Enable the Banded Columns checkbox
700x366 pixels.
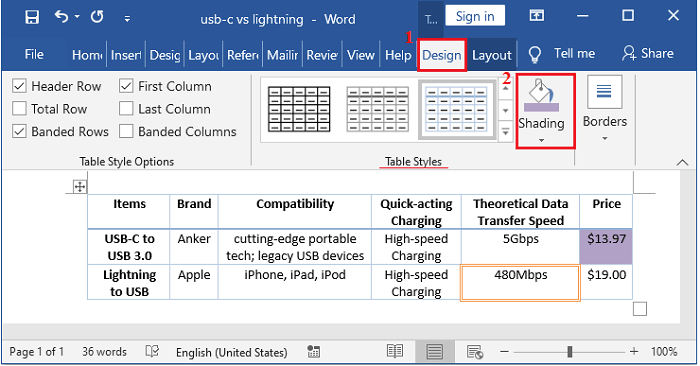pos(126,131)
